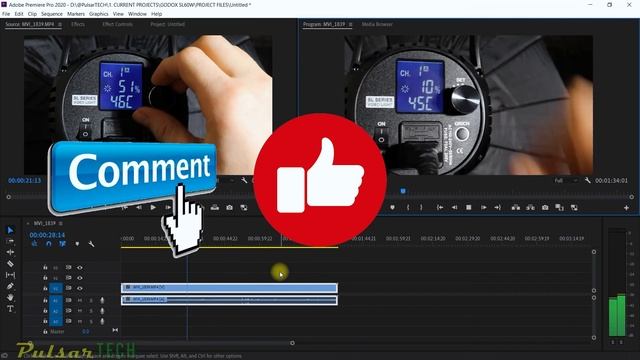Select the Pen tool
This screenshot has width=640, height=360.
pyautogui.click(x=11, y=286)
